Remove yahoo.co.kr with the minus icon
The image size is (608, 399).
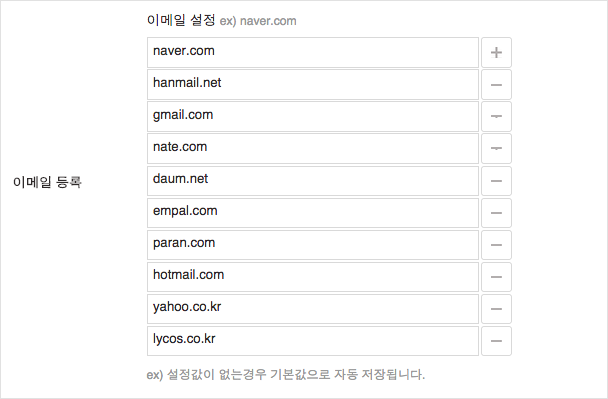pyautogui.click(x=496, y=309)
